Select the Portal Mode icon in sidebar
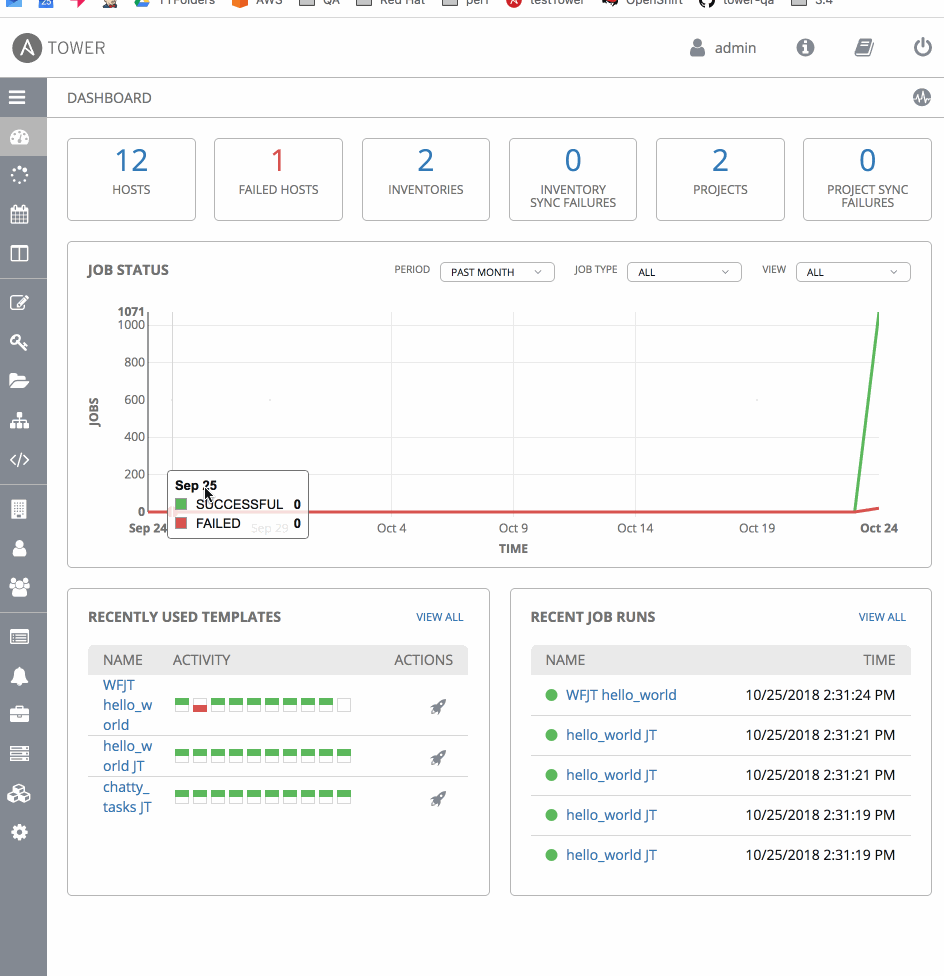The width and height of the screenshot is (944, 976). point(23,253)
